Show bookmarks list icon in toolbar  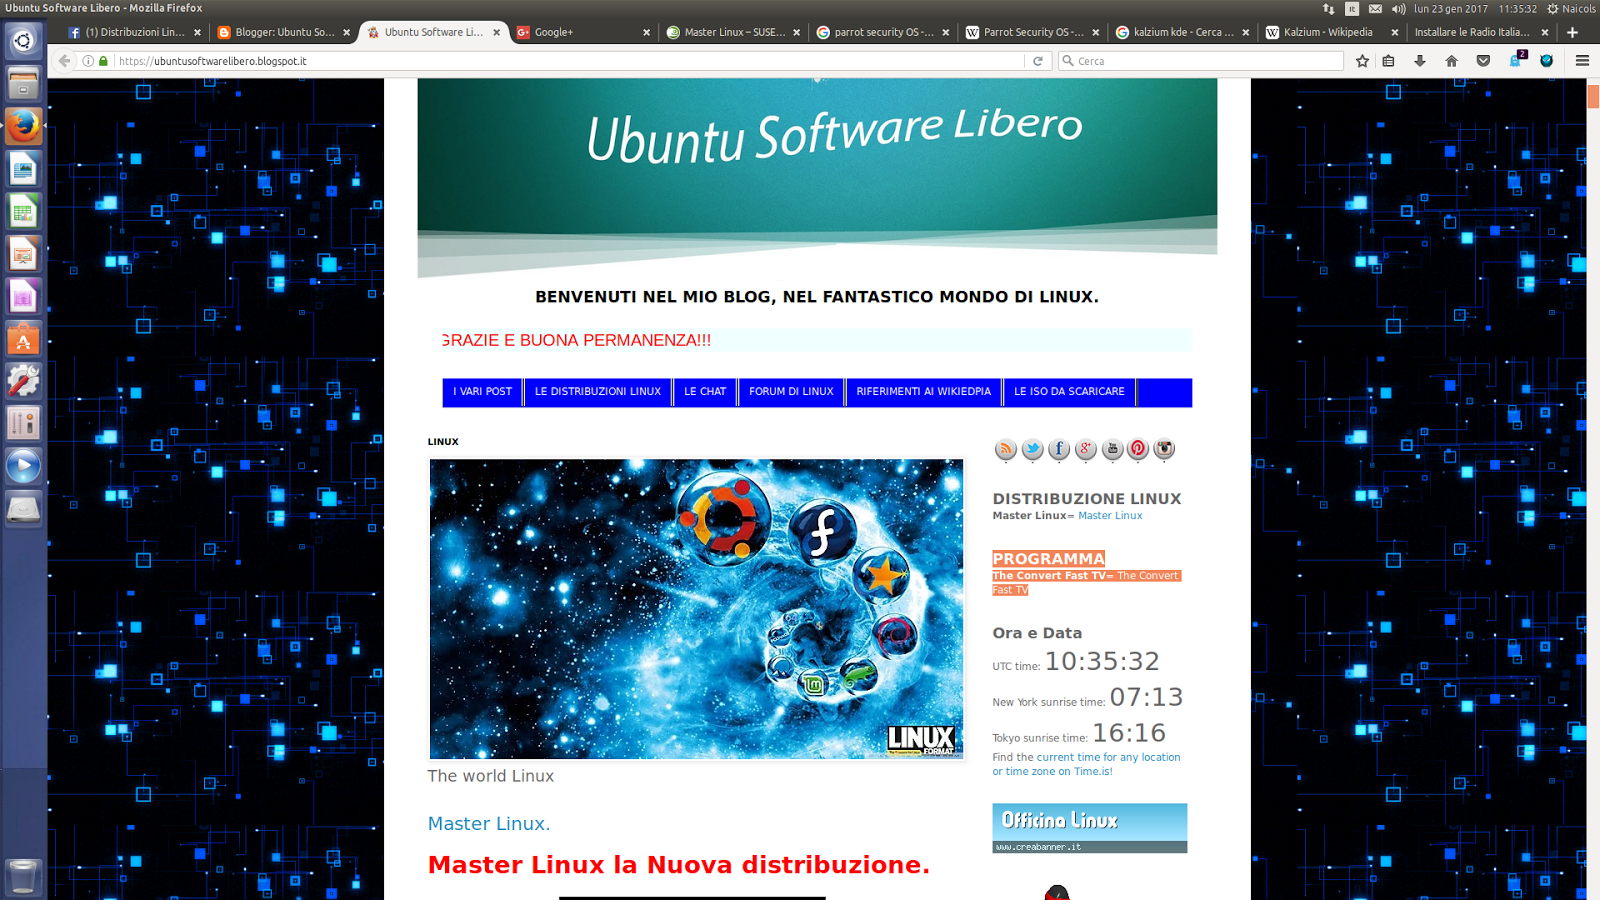[1388, 61]
